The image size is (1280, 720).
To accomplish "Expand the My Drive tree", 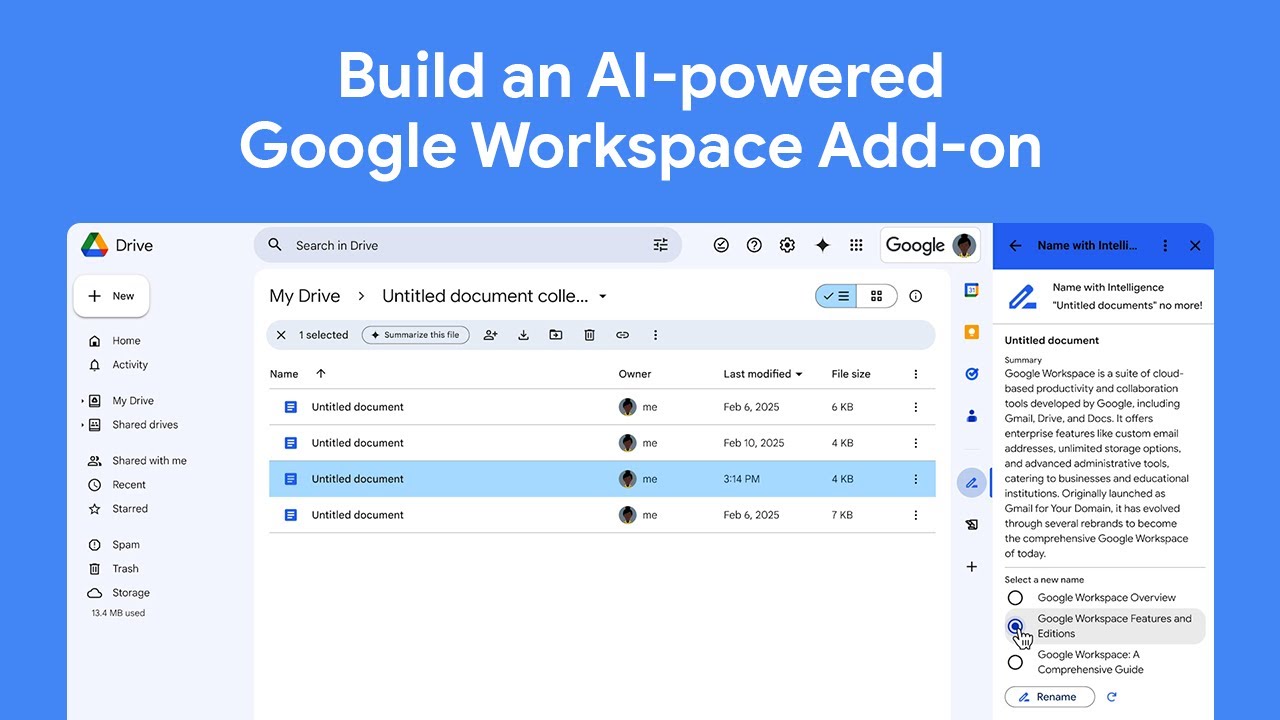I will (x=82, y=401).
